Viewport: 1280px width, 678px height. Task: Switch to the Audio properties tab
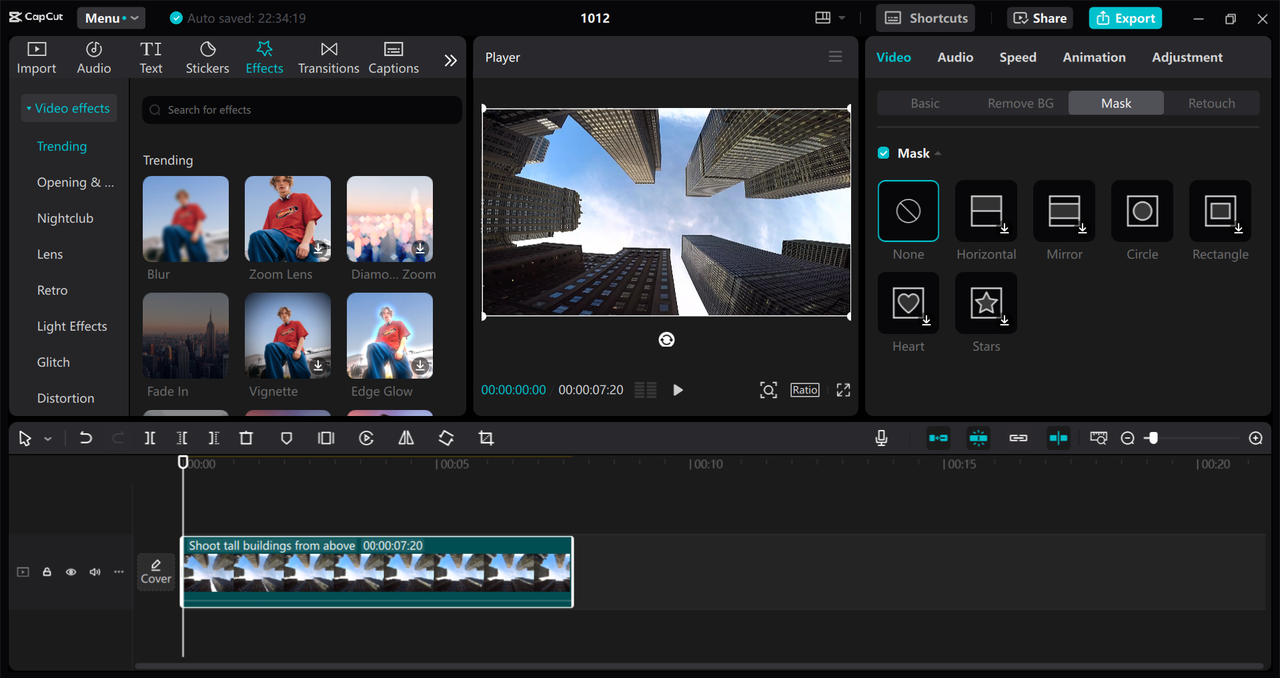(955, 57)
